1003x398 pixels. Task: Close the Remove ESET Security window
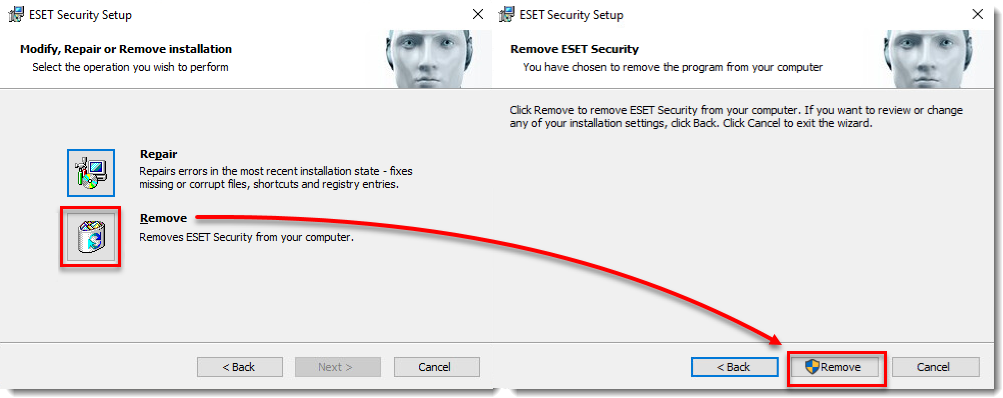point(979,14)
